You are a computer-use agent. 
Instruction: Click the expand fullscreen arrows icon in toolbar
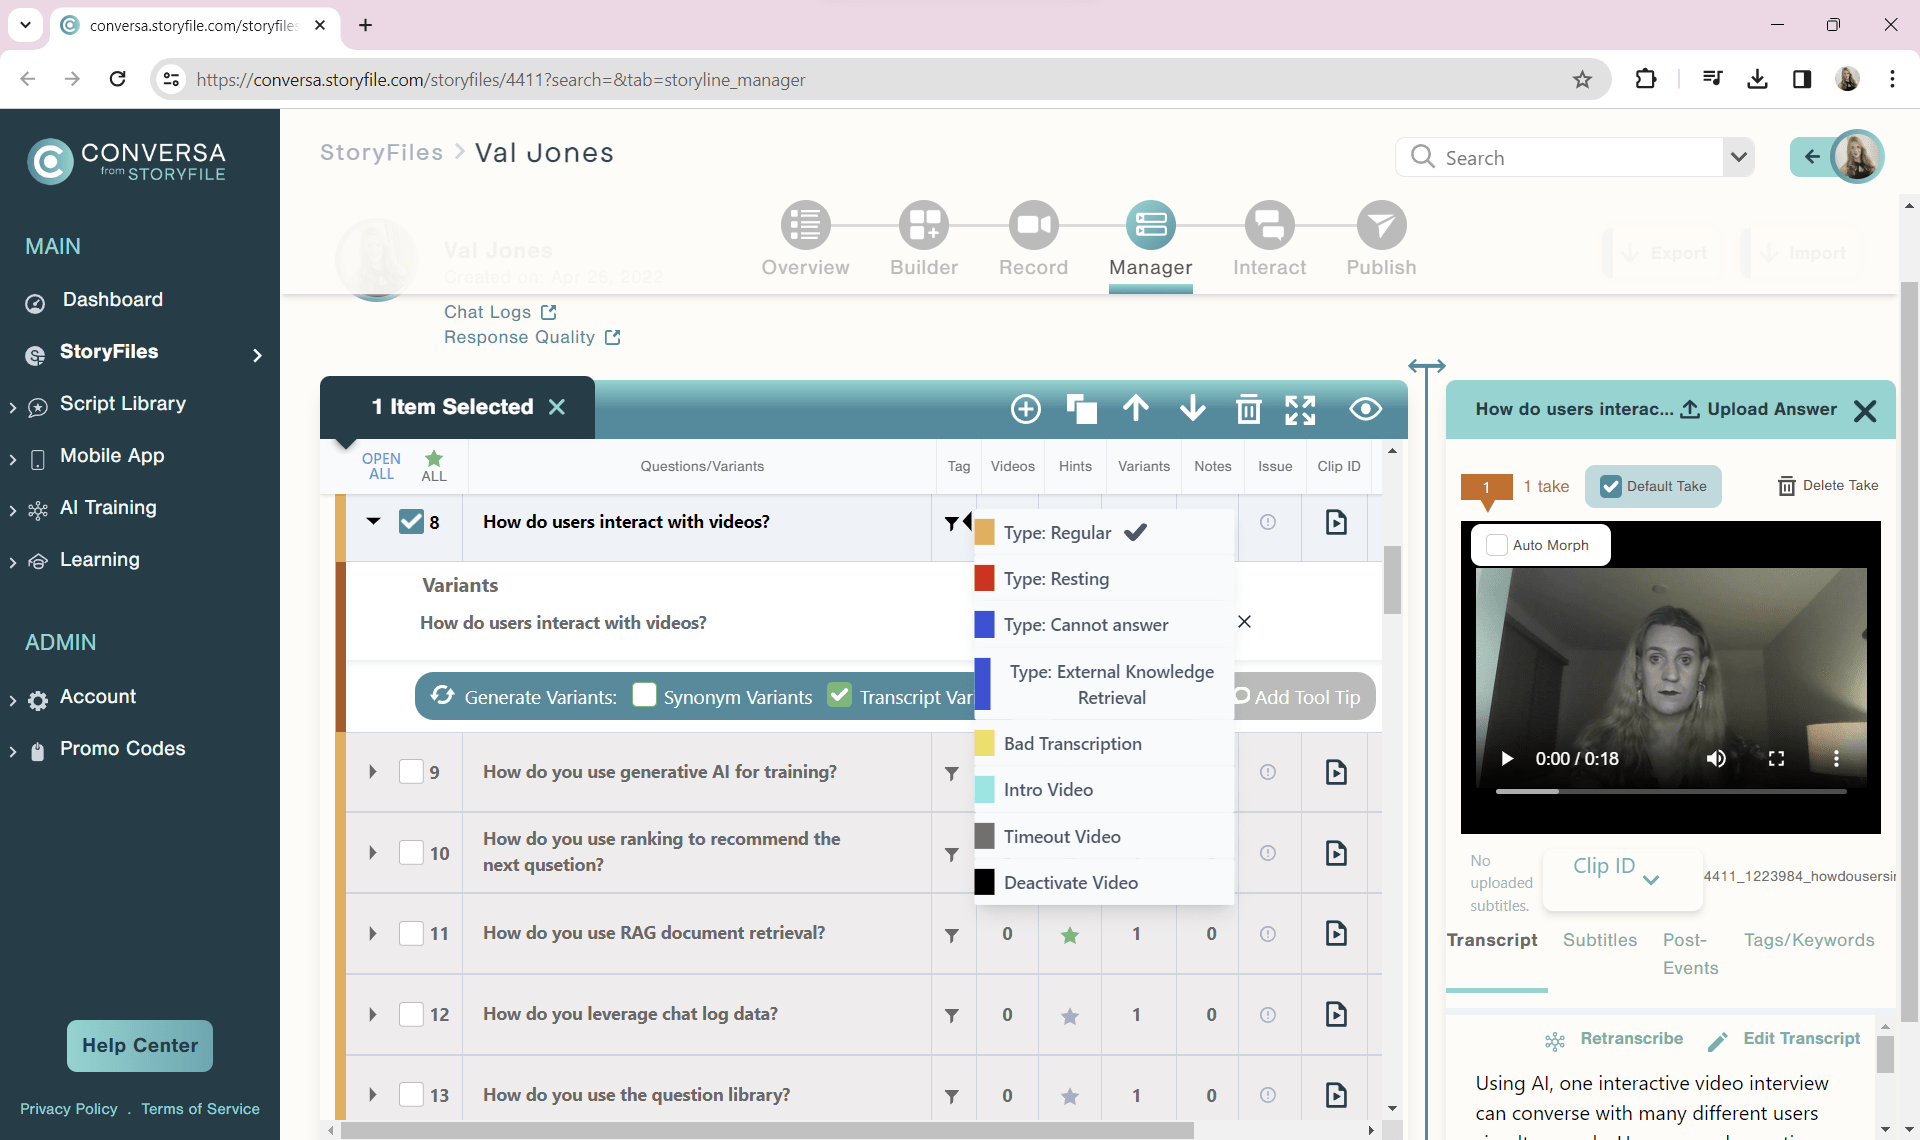1300,408
